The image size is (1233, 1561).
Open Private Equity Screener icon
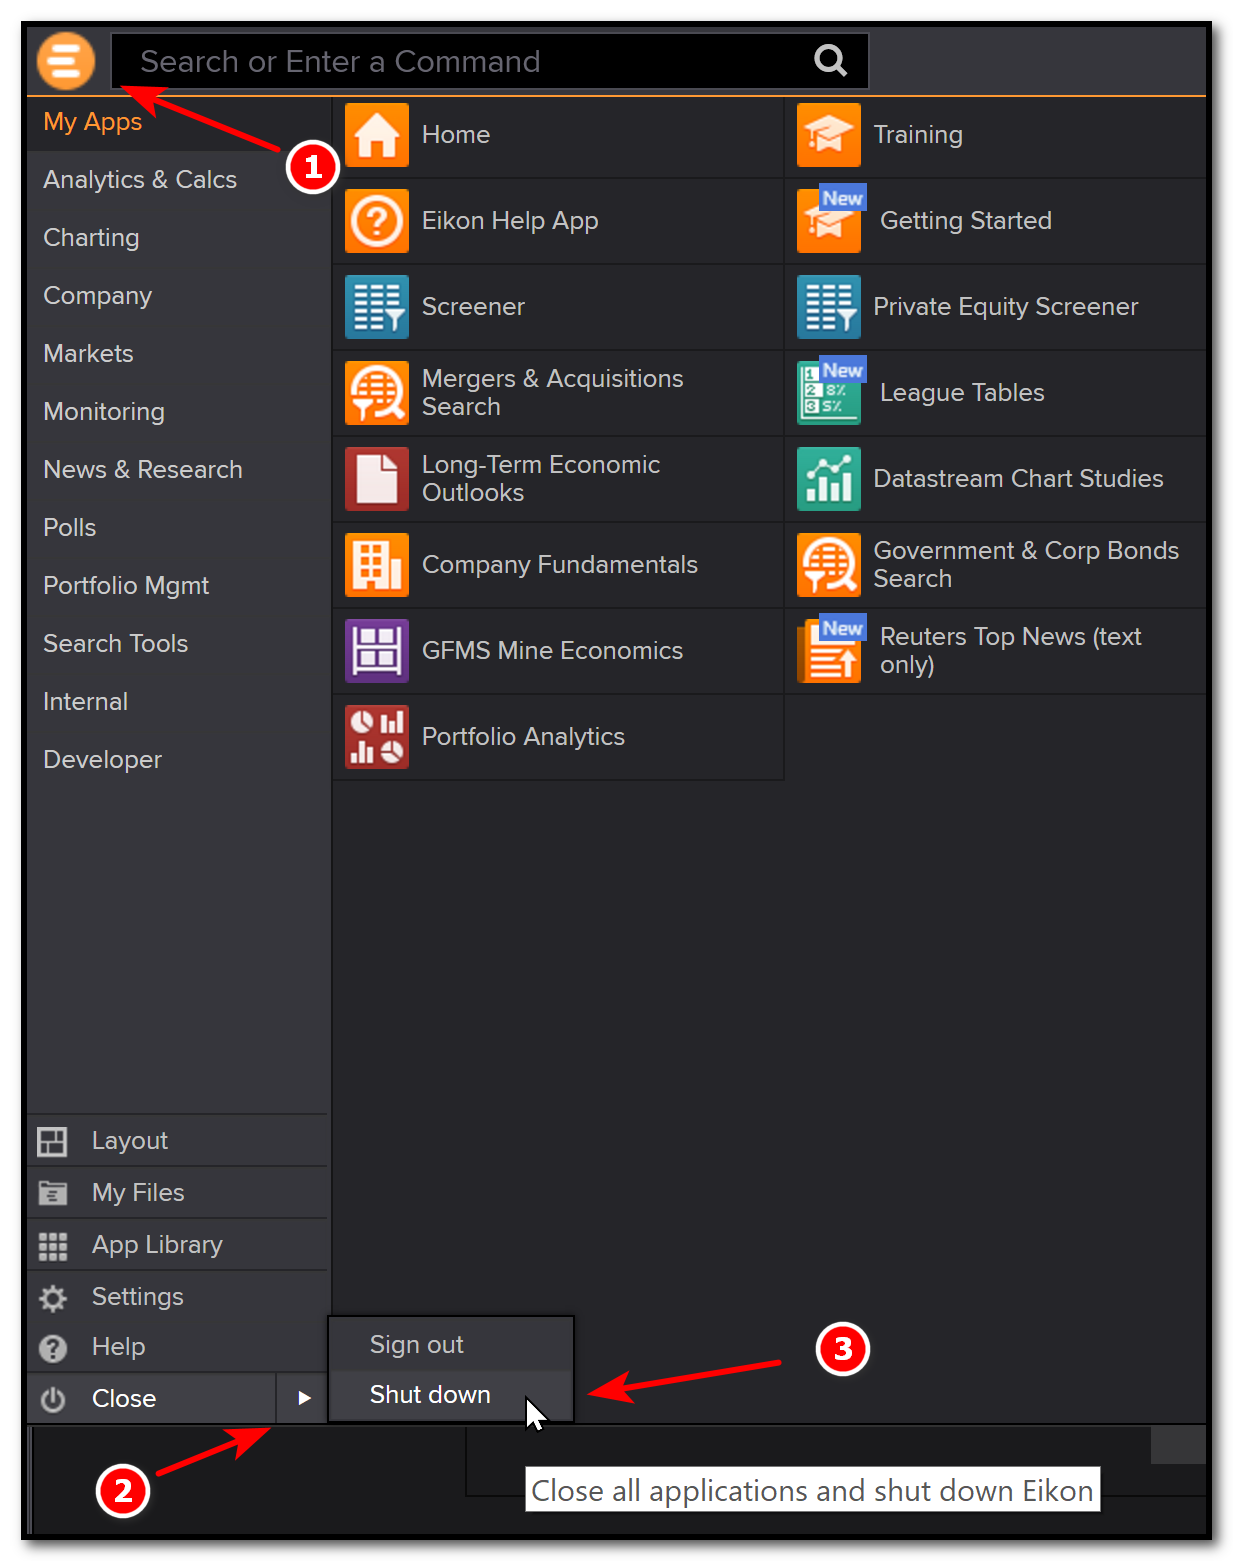coord(829,307)
